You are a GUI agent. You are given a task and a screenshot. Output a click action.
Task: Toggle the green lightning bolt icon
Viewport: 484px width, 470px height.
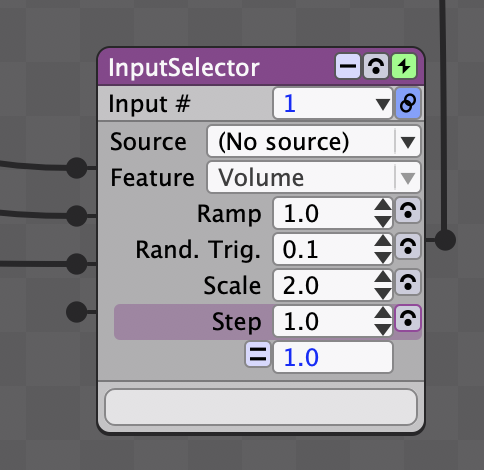404,66
